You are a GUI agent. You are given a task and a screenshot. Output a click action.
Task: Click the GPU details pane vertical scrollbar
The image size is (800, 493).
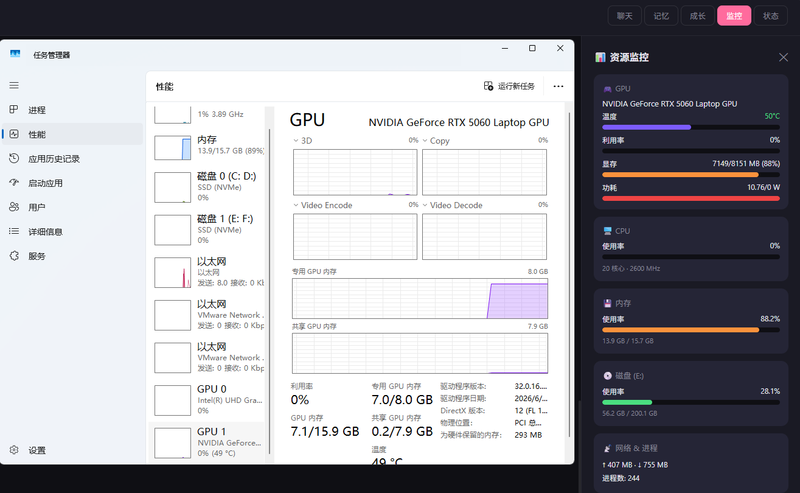pos(569,276)
